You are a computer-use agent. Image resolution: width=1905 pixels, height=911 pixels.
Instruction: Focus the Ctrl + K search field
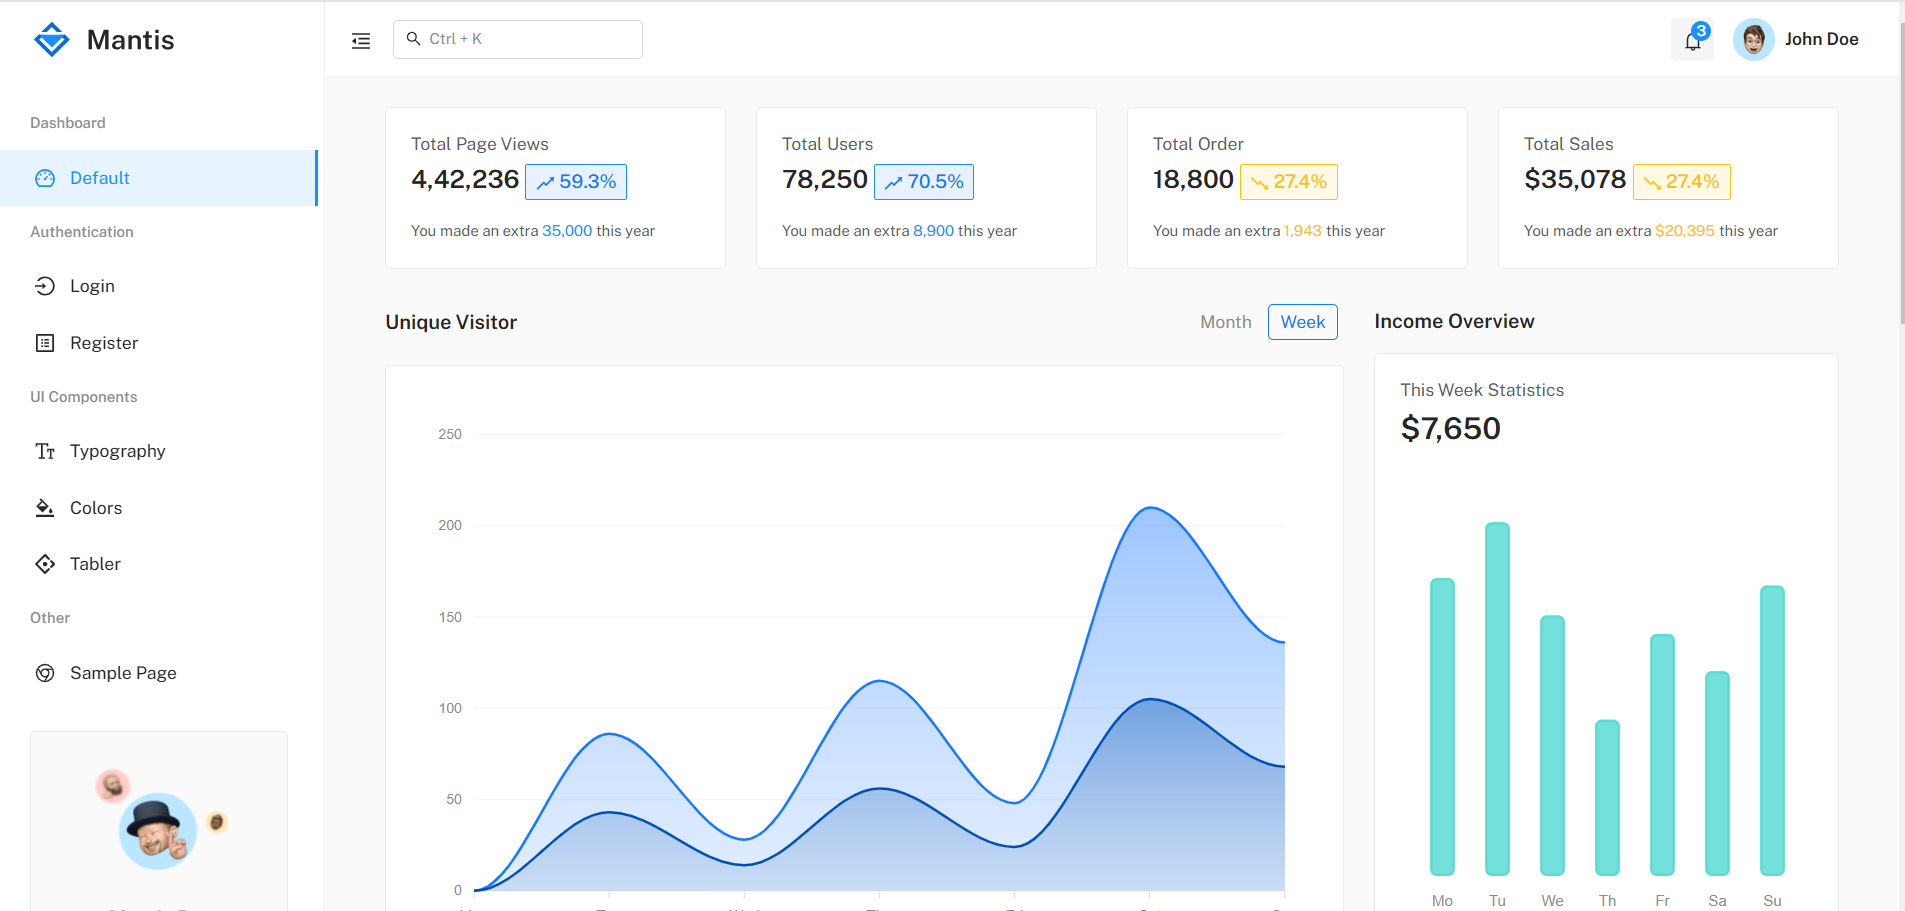518,39
